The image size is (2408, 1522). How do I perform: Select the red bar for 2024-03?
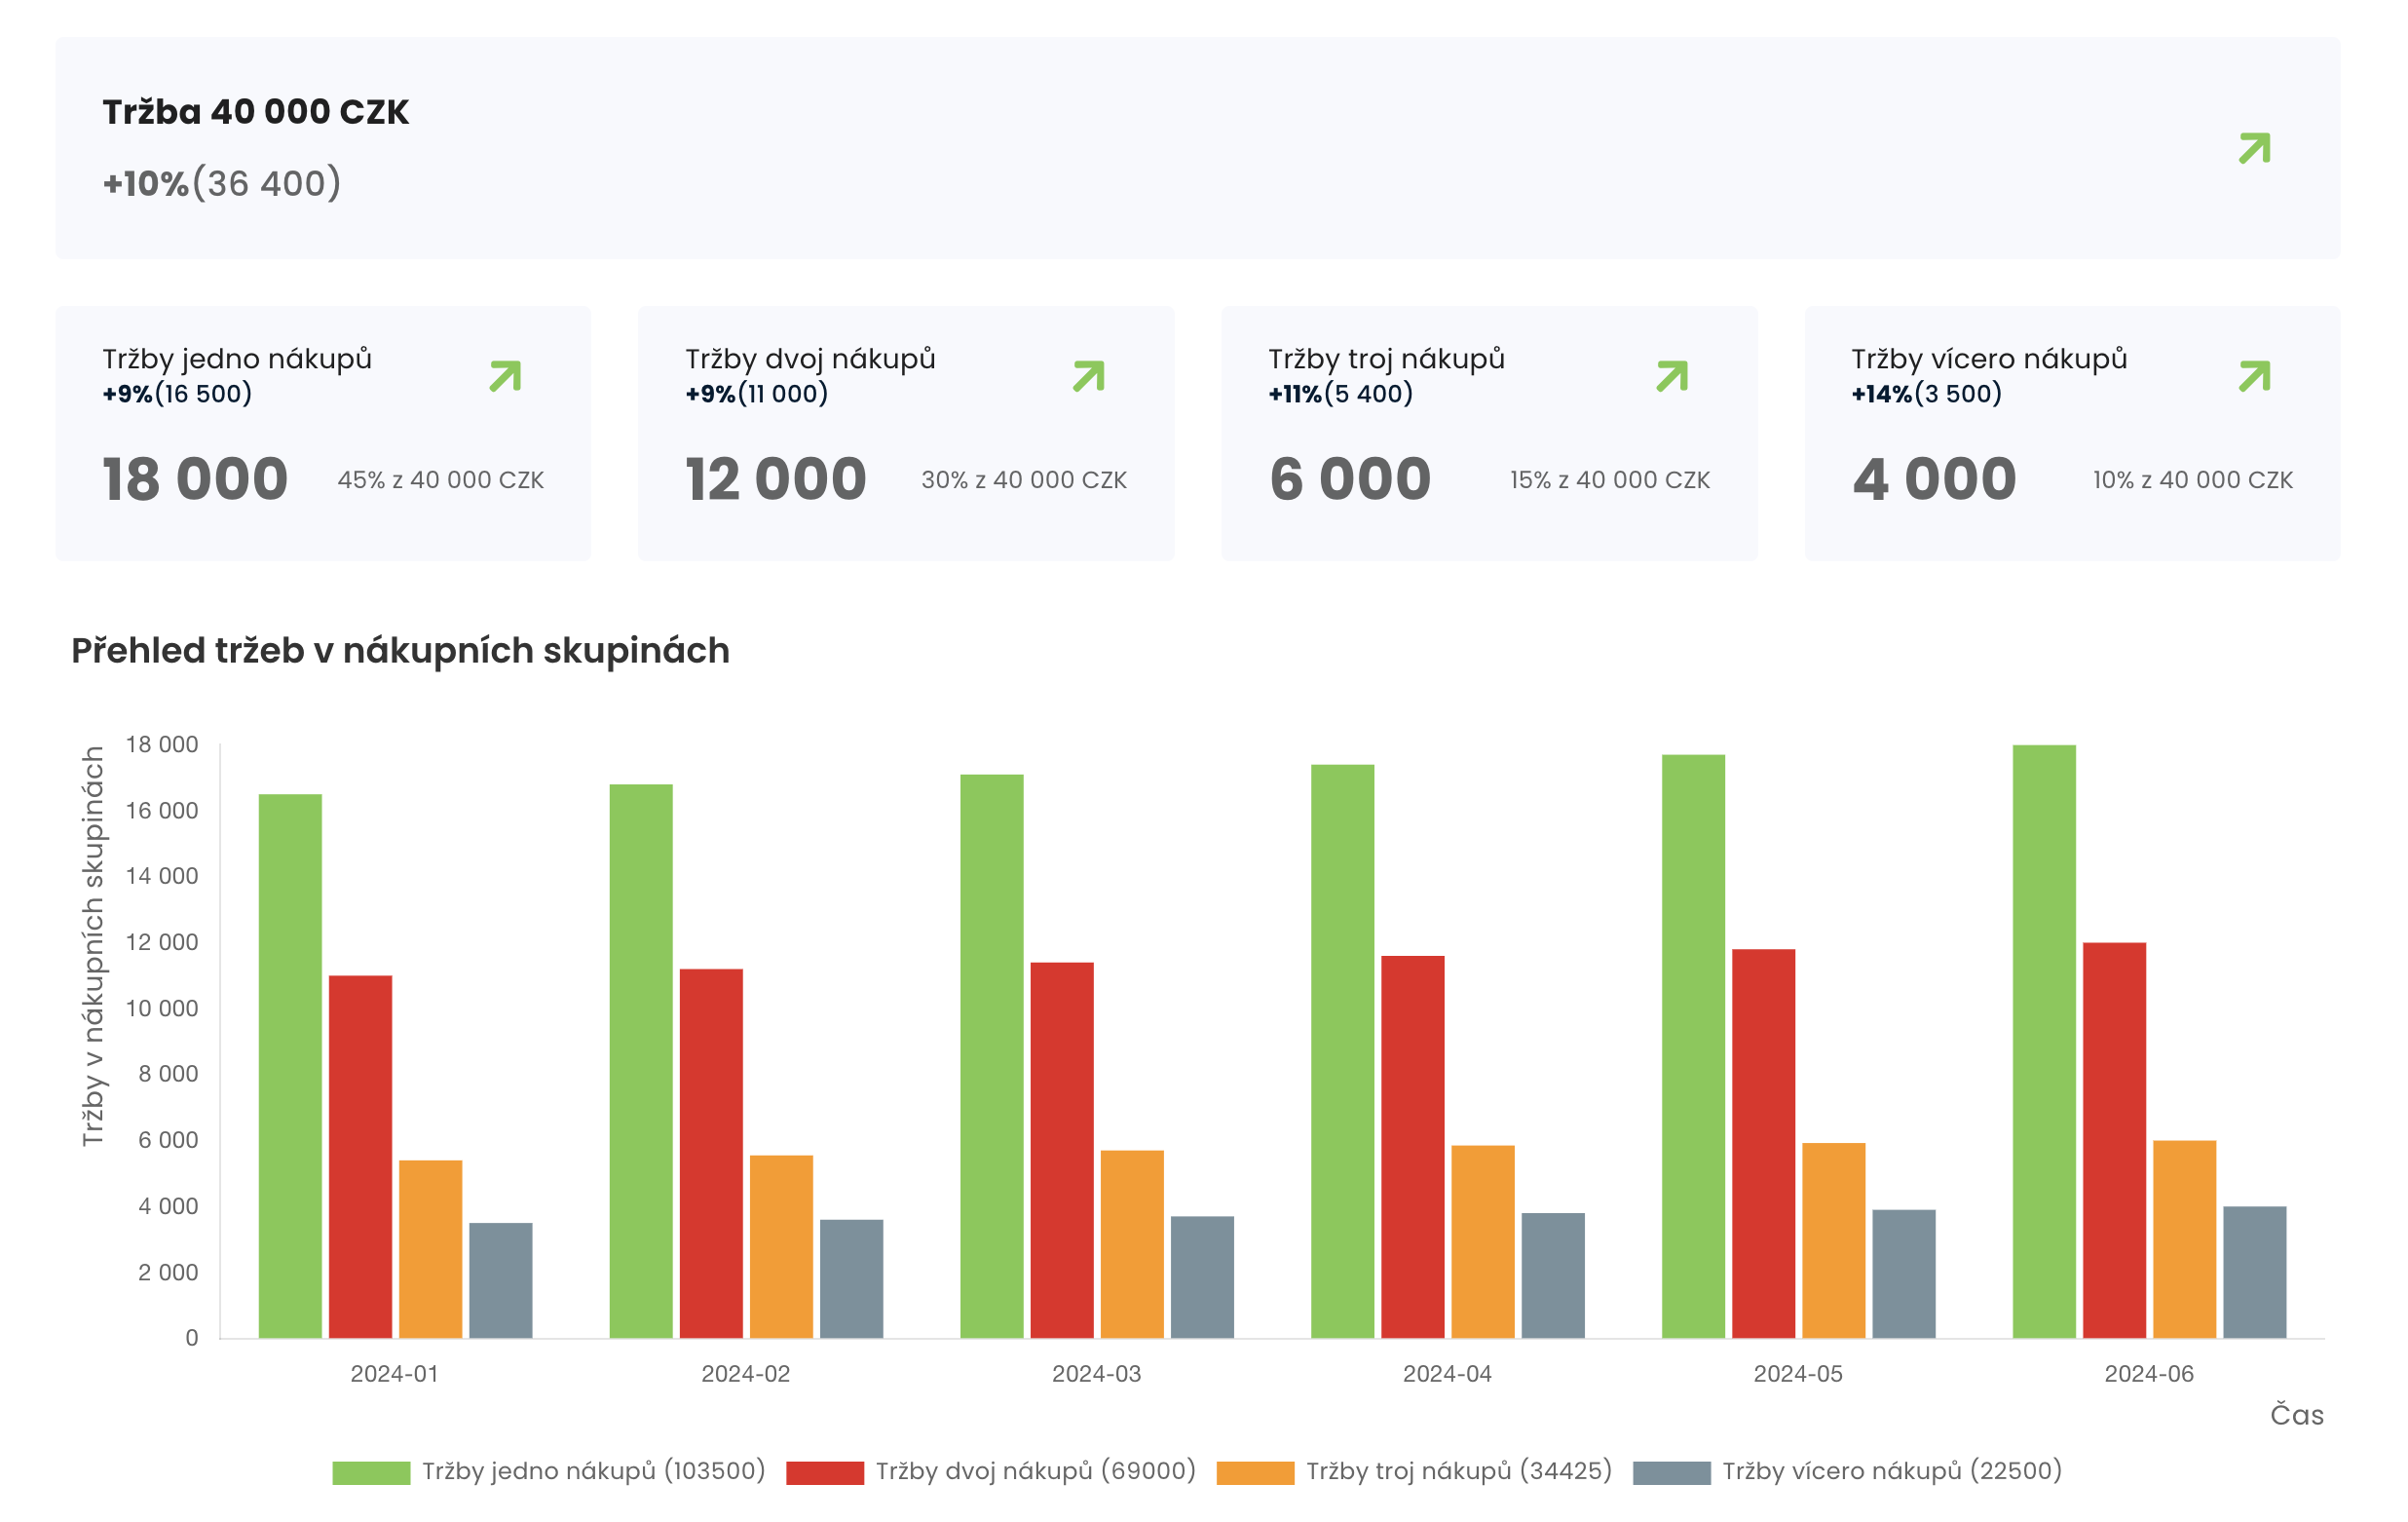click(1062, 1150)
